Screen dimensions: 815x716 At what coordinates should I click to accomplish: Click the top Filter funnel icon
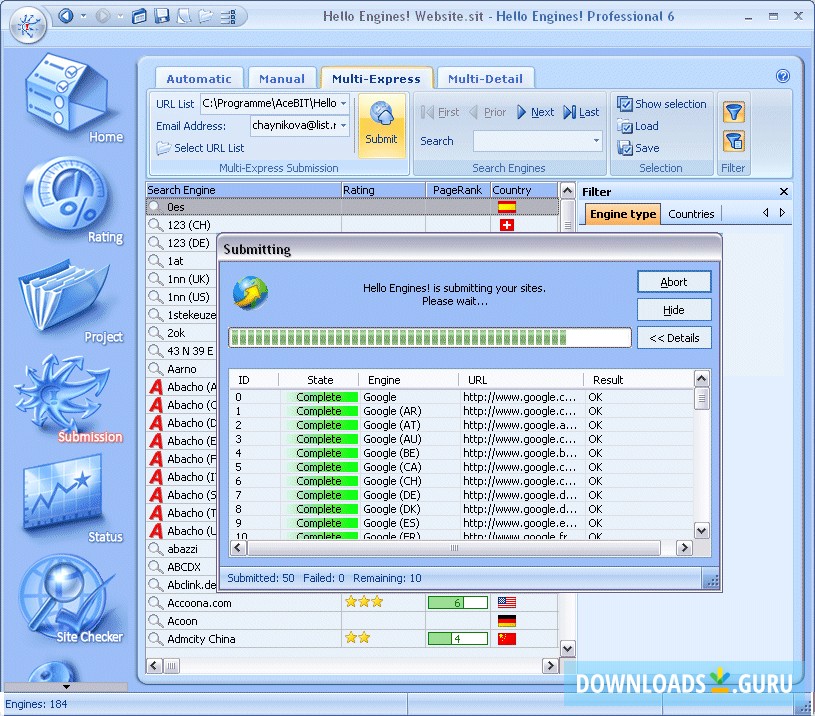pyautogui.click(x=733, y=112)
